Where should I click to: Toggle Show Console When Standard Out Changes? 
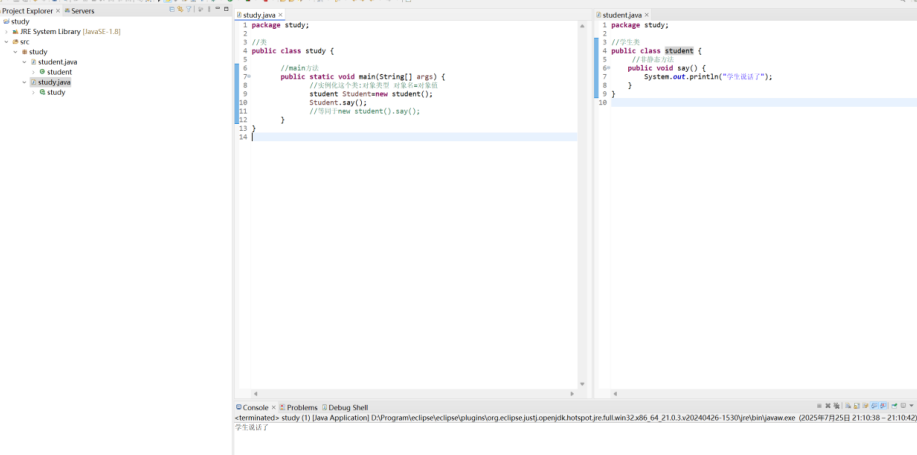click(x=874, y=405)
